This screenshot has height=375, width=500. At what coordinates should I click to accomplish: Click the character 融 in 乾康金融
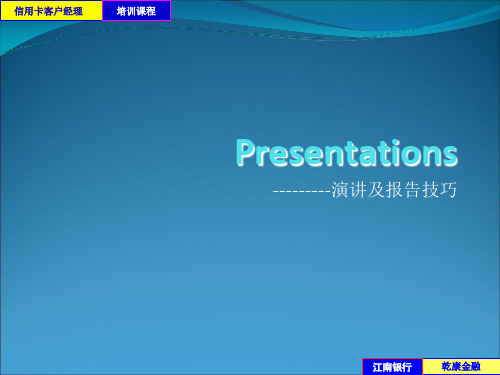[x=476, y=366]
